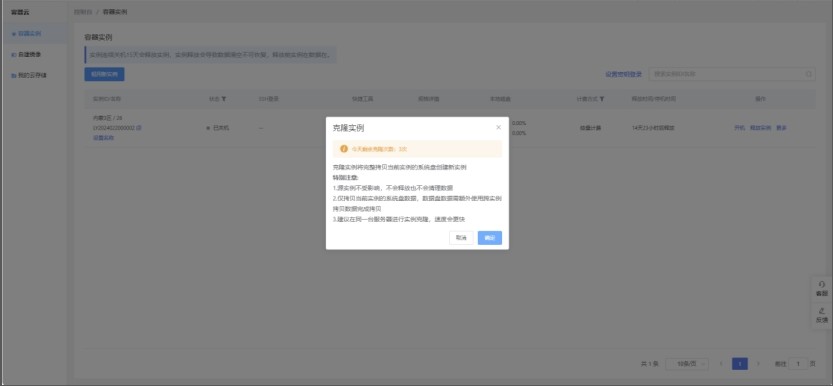Screen dimensions: 833x386
Task: Click the search icon in the search box
Action: tap(809, 74)
